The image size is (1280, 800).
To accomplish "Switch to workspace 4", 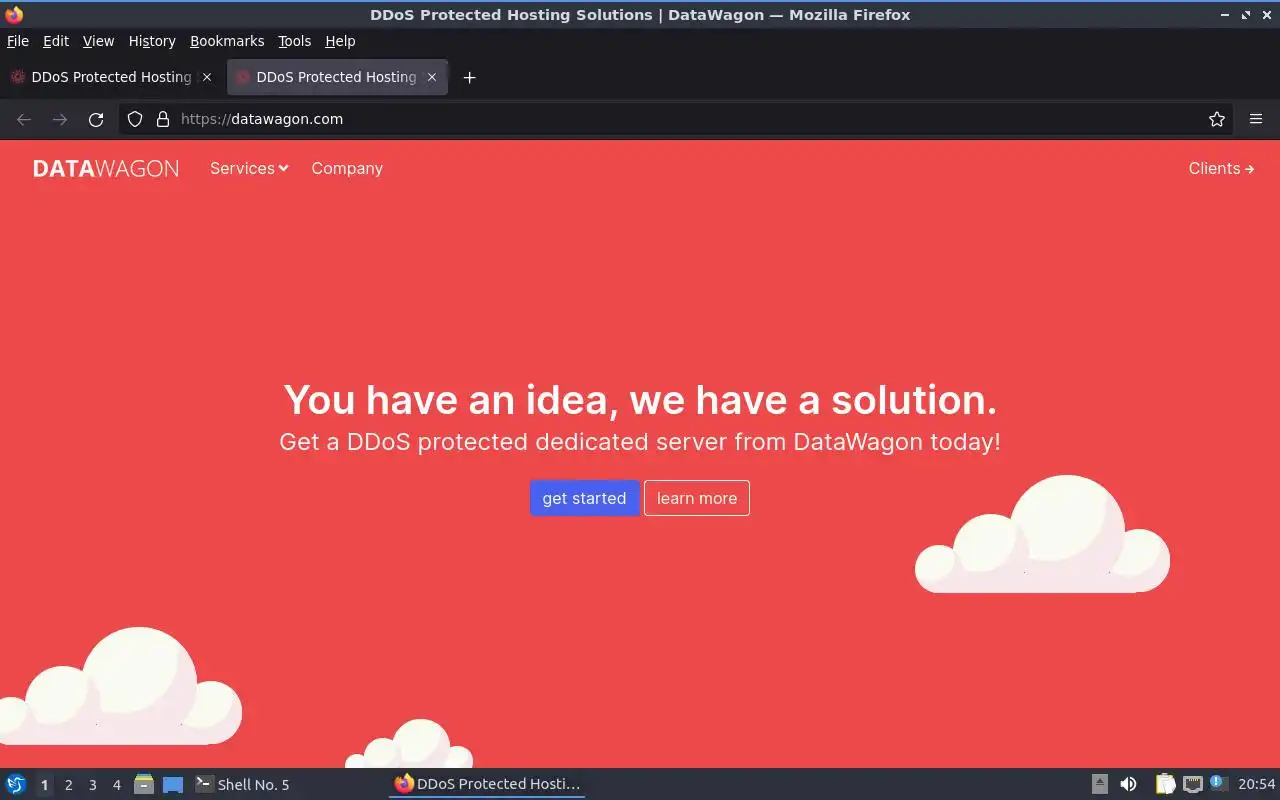I will pyautogui.click(x=117, y=785).
